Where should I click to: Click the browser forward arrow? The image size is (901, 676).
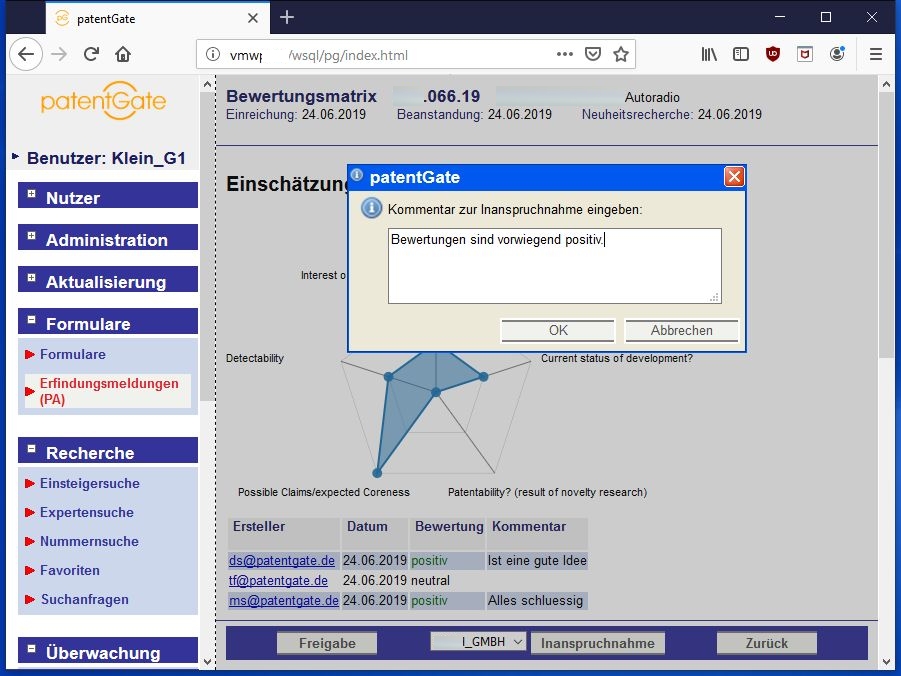[x=59, y=54]
